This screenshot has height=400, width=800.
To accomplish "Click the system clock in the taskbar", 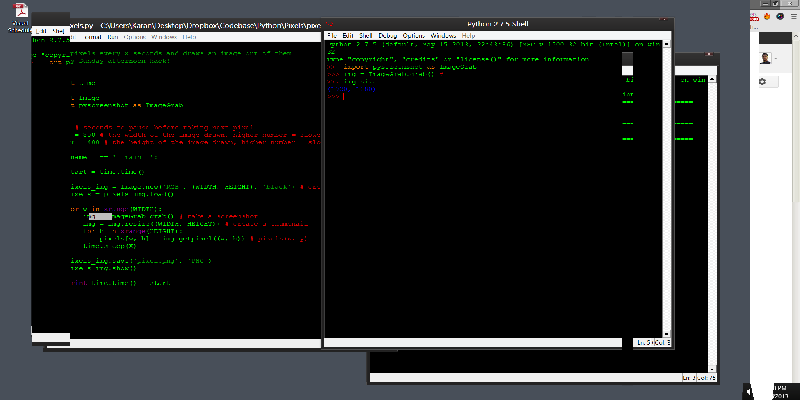I will (780, 390).
